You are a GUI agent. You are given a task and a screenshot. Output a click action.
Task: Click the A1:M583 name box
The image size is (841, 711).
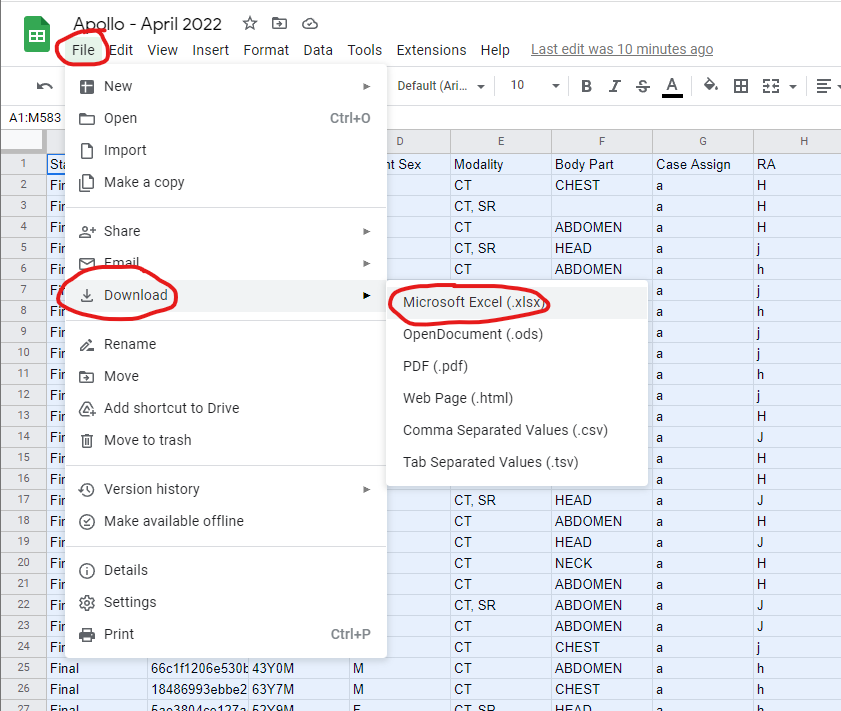click(35, 118)
